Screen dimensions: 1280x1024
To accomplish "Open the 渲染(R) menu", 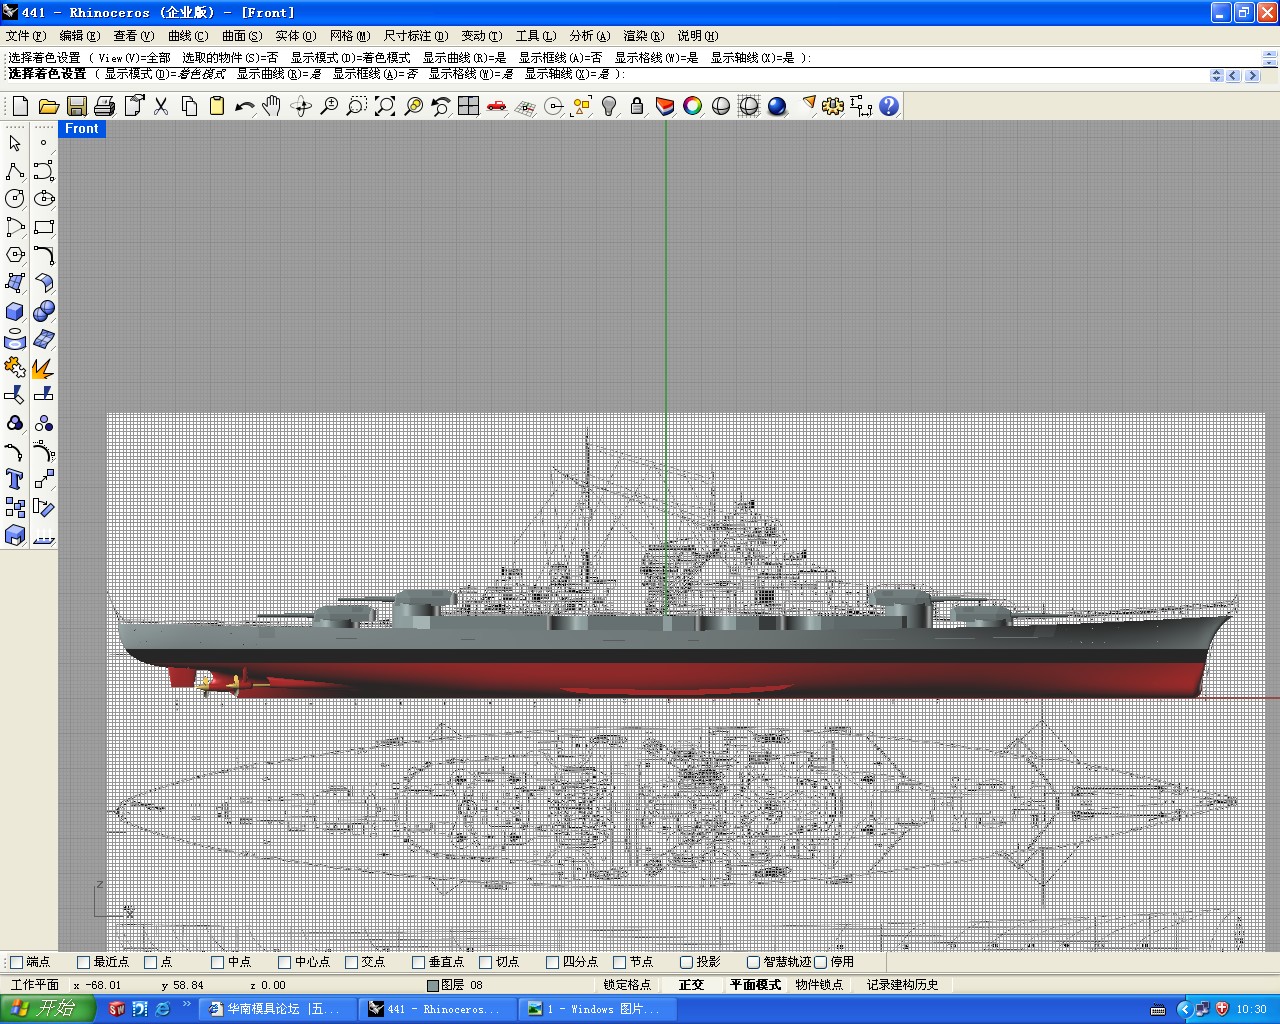I will pos(643,36).
